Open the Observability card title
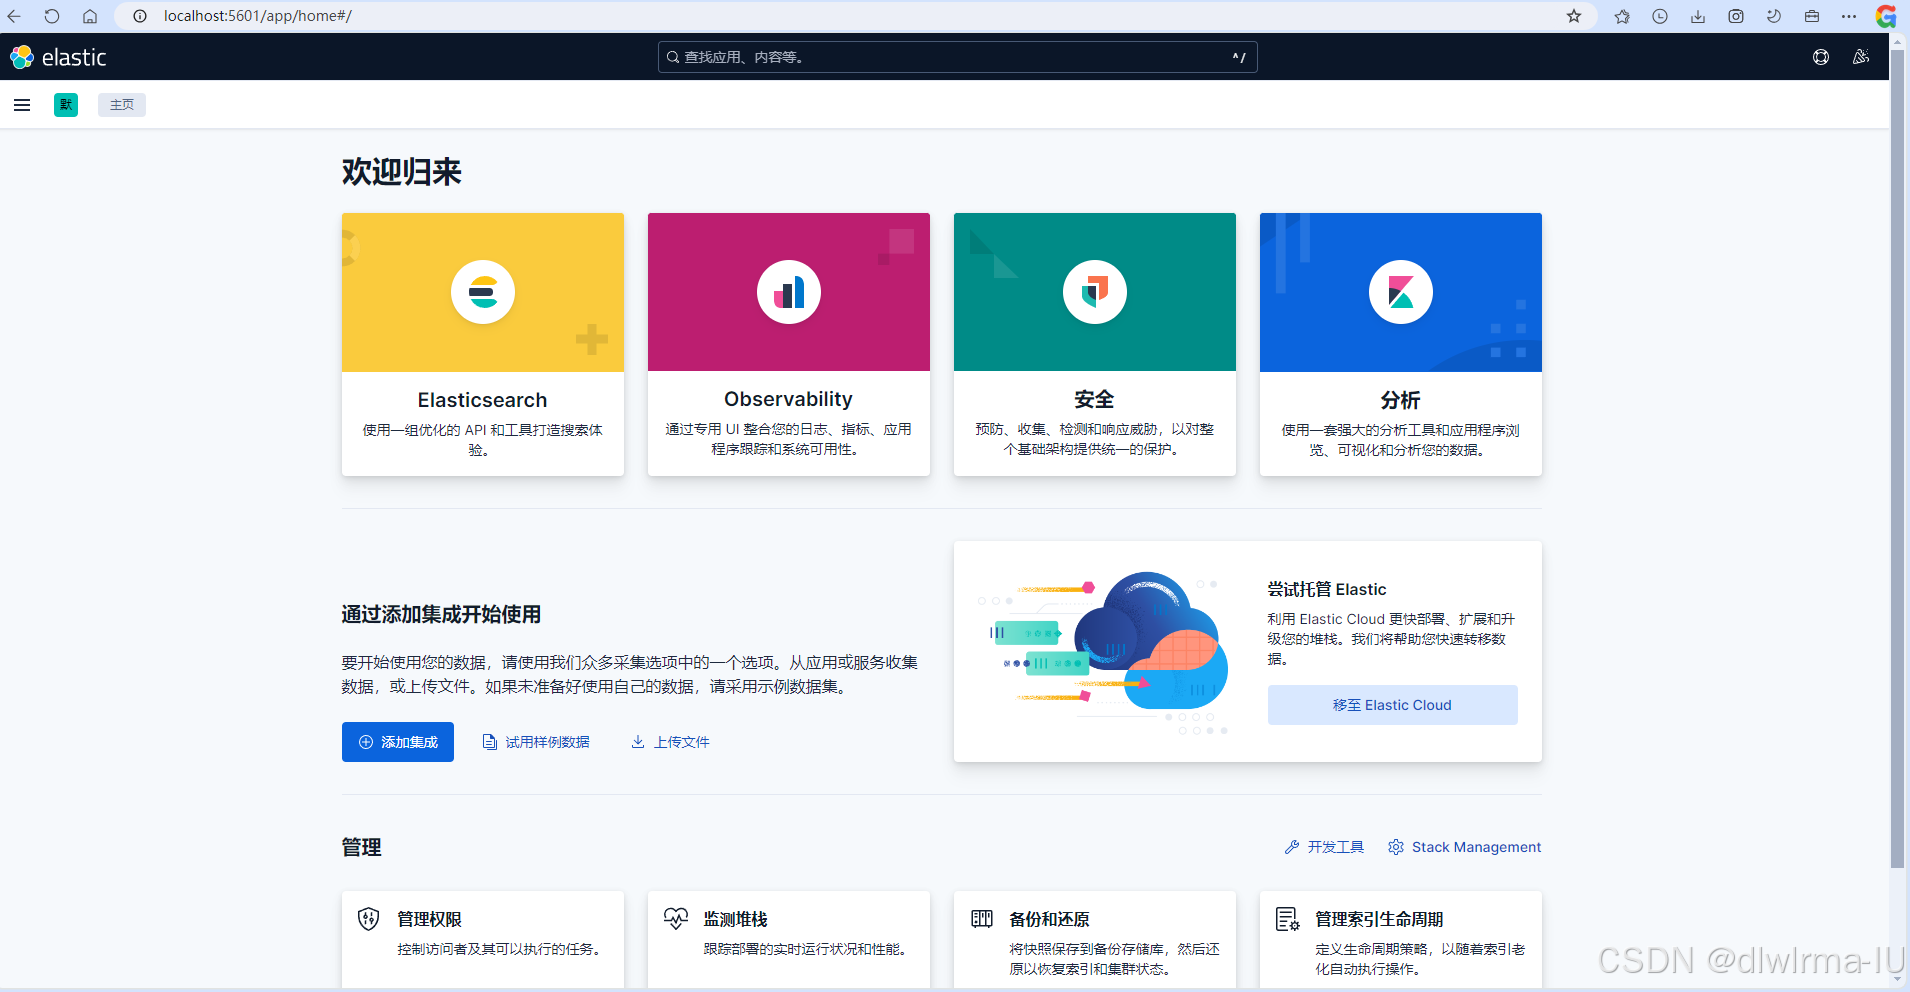The height and width of the screenshot is (992, 1910). (789, 399)
